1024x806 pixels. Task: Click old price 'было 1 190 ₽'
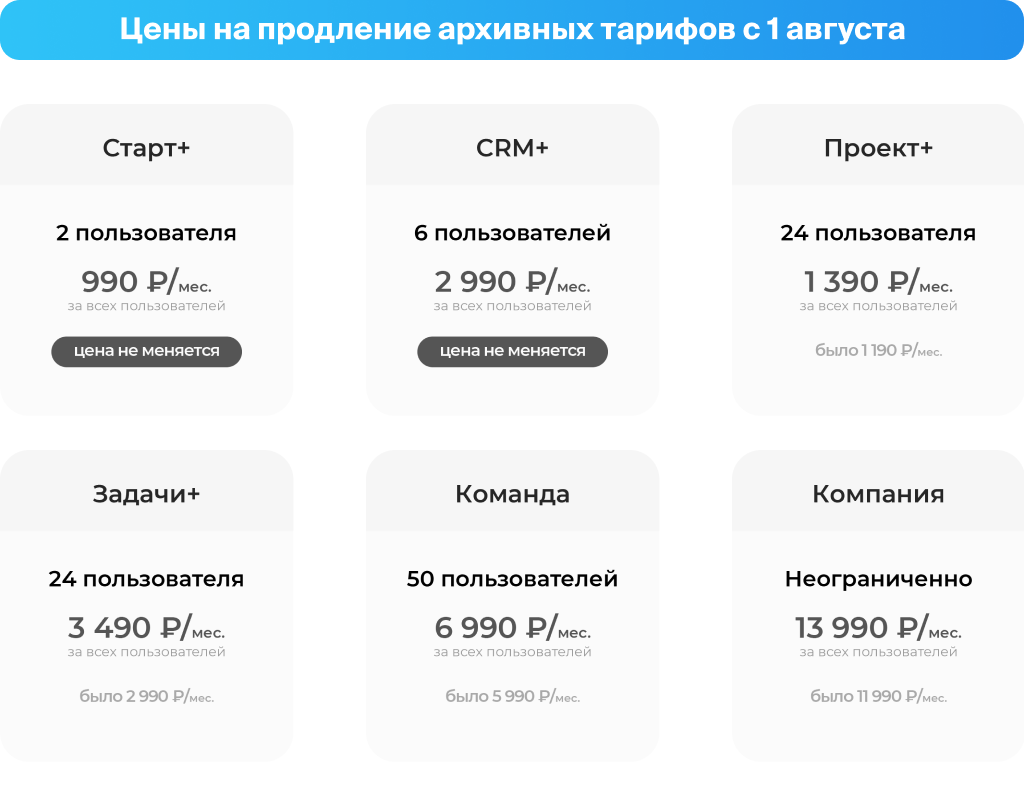point(878,351)
